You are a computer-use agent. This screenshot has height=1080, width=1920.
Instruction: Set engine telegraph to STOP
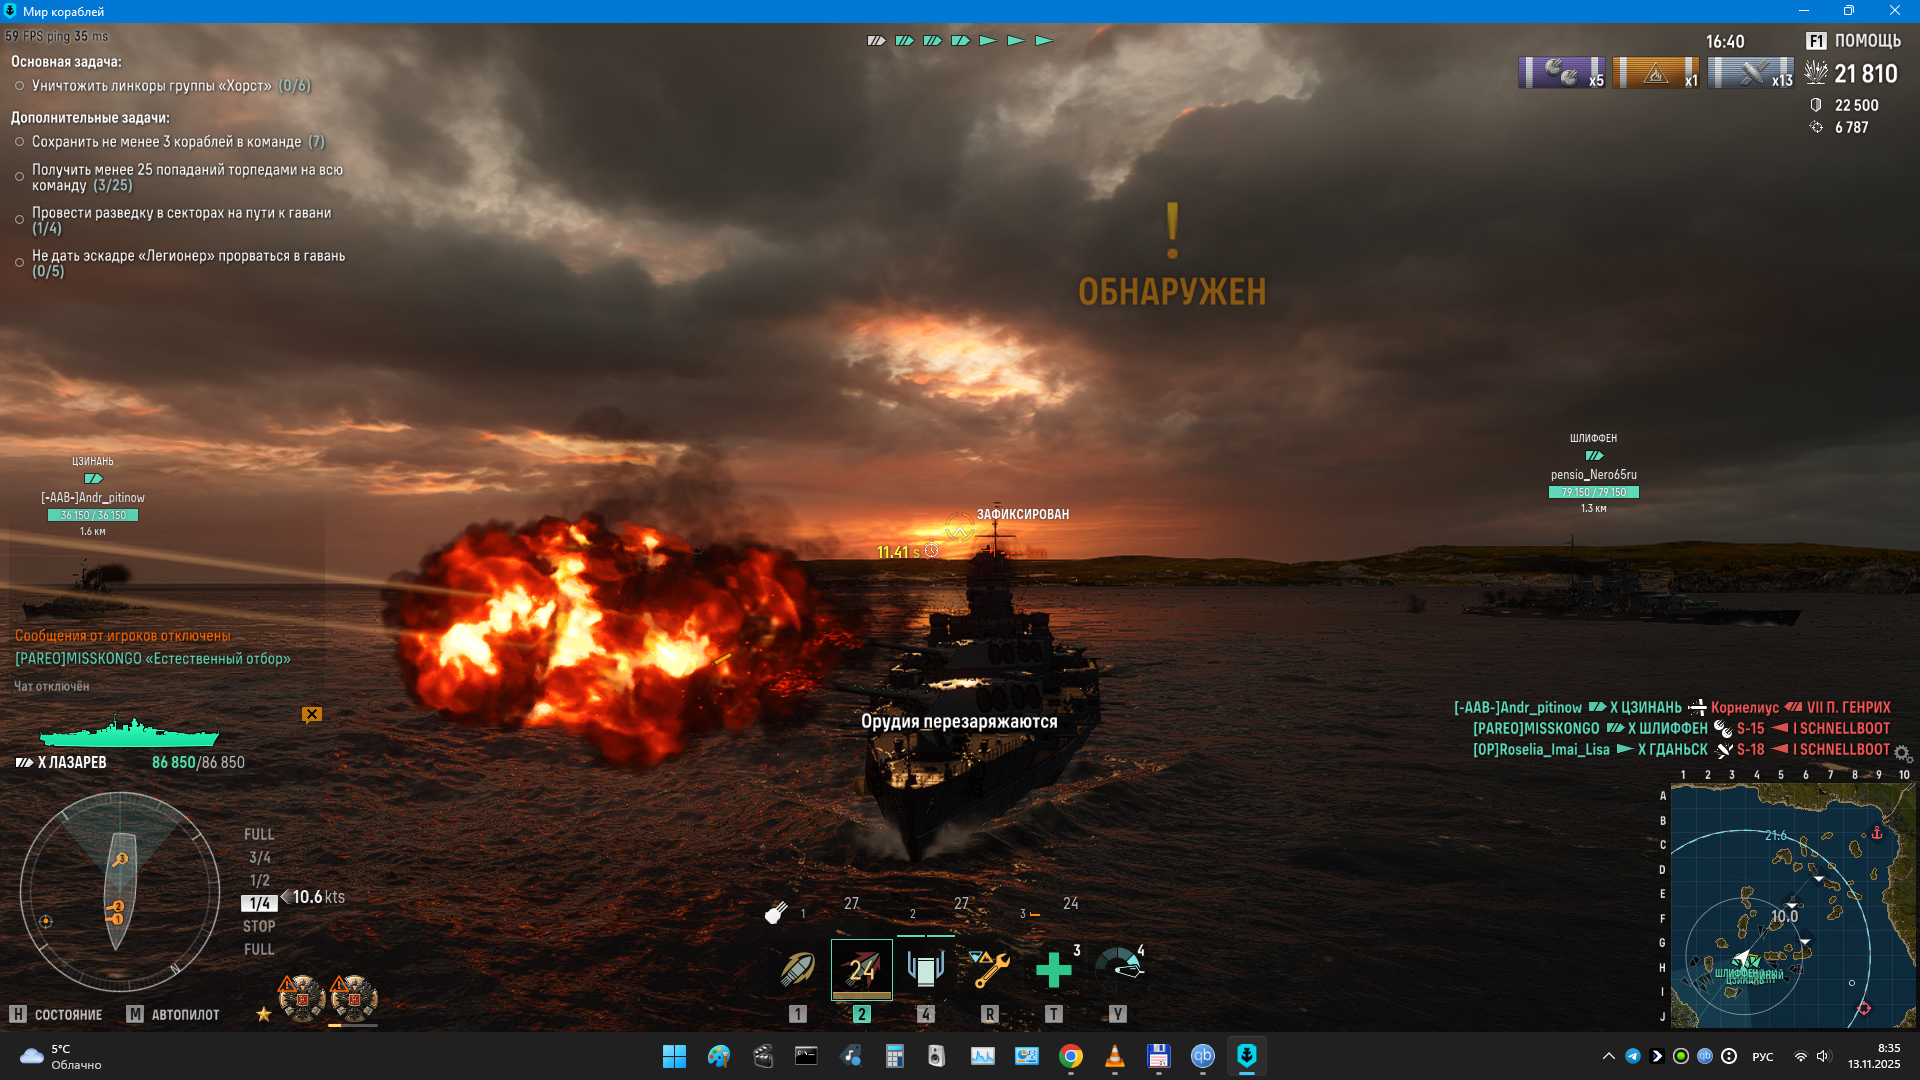coord(259,926)
